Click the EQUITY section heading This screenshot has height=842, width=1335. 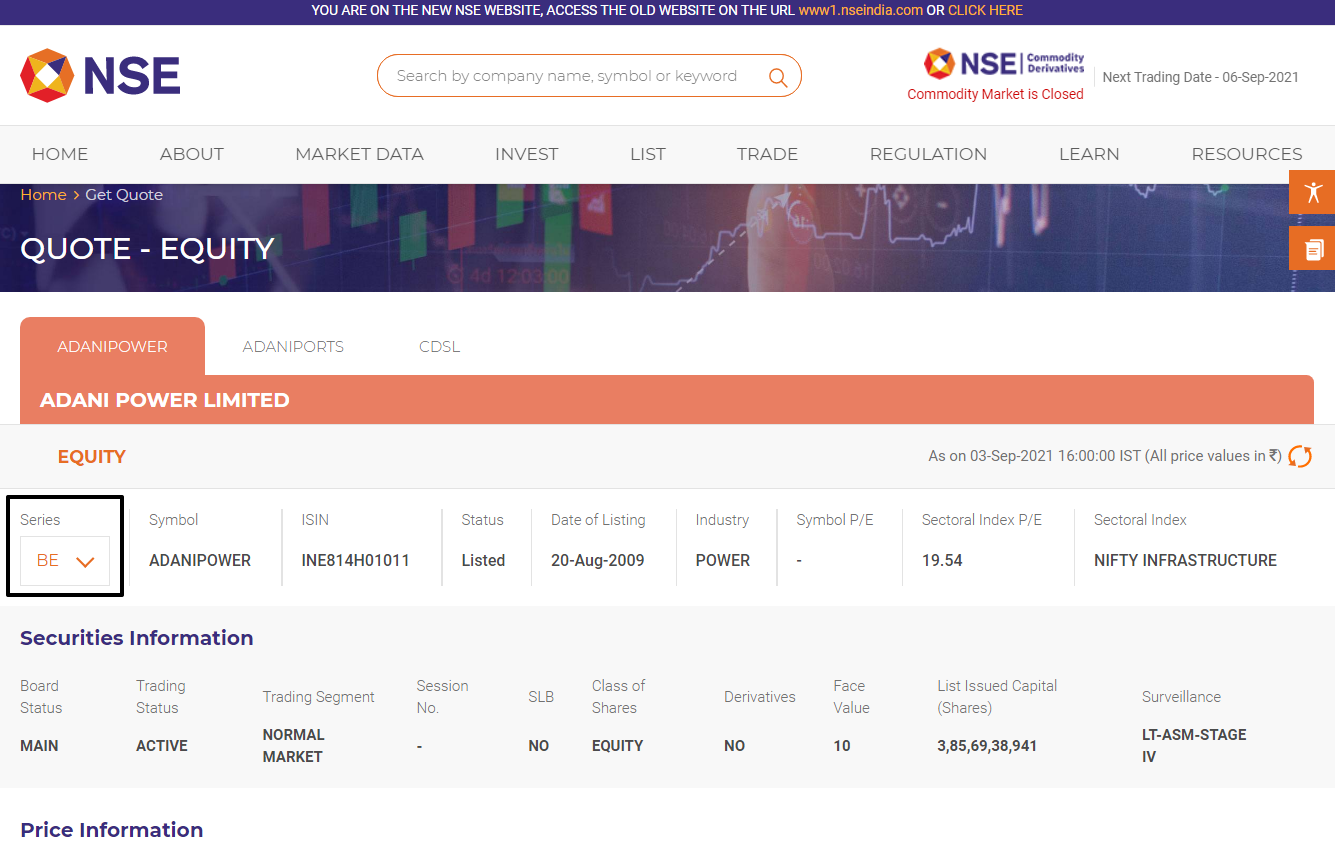point(92,457)
